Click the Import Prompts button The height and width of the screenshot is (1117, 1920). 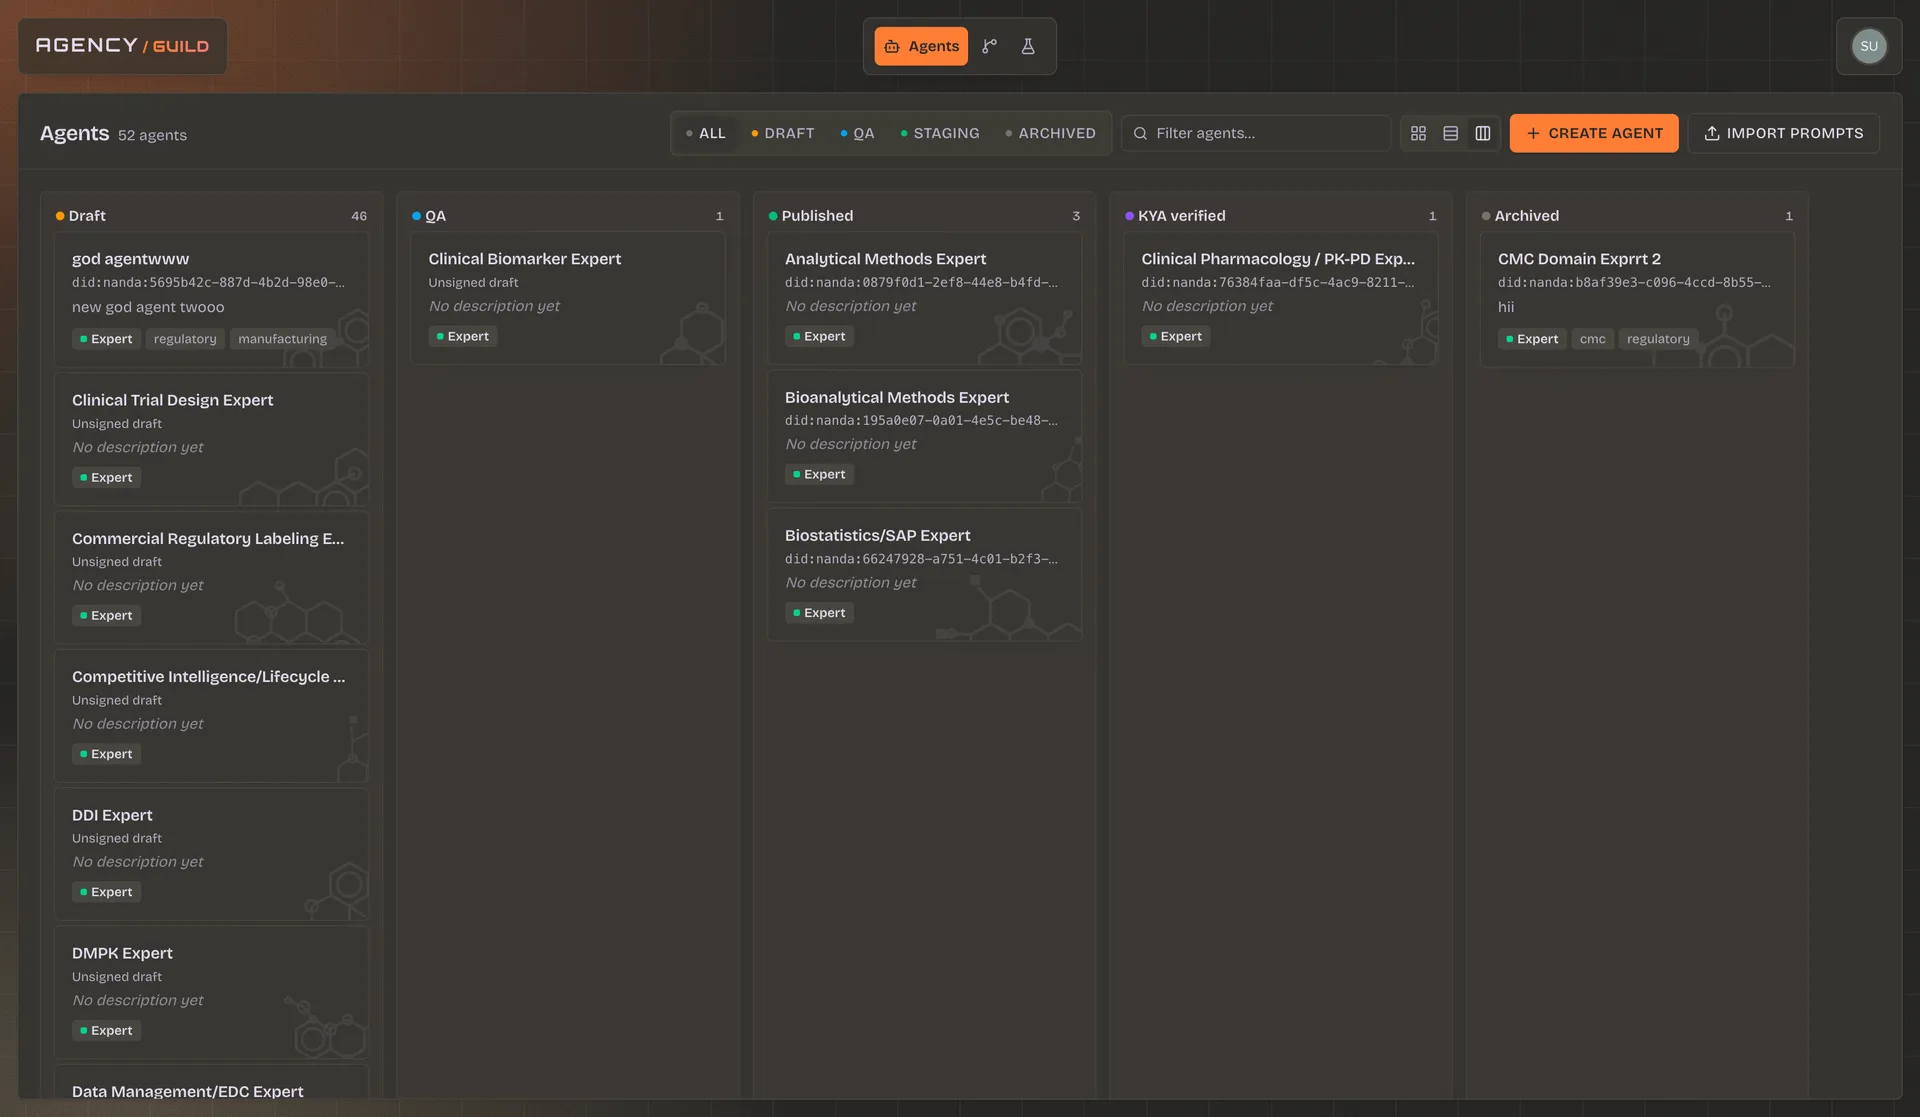point(1783,133)
